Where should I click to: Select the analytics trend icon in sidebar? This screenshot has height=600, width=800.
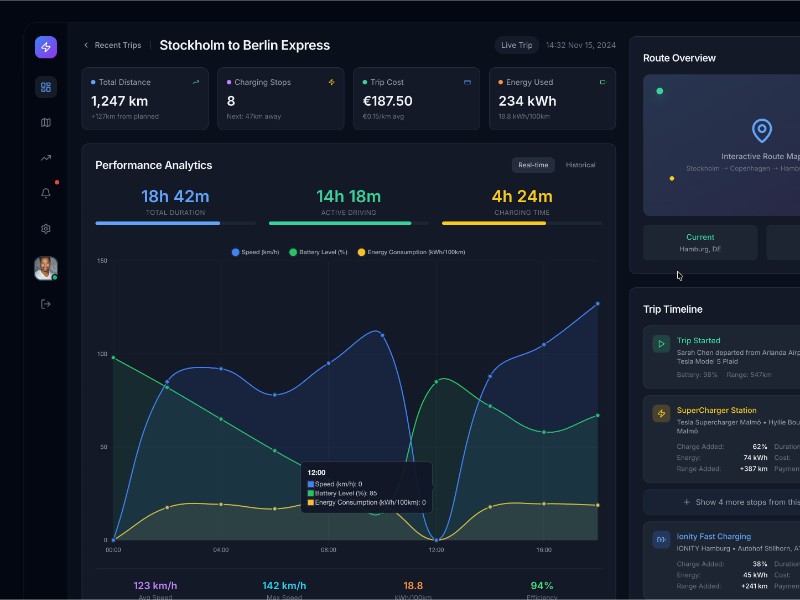[x=45, y=157]
